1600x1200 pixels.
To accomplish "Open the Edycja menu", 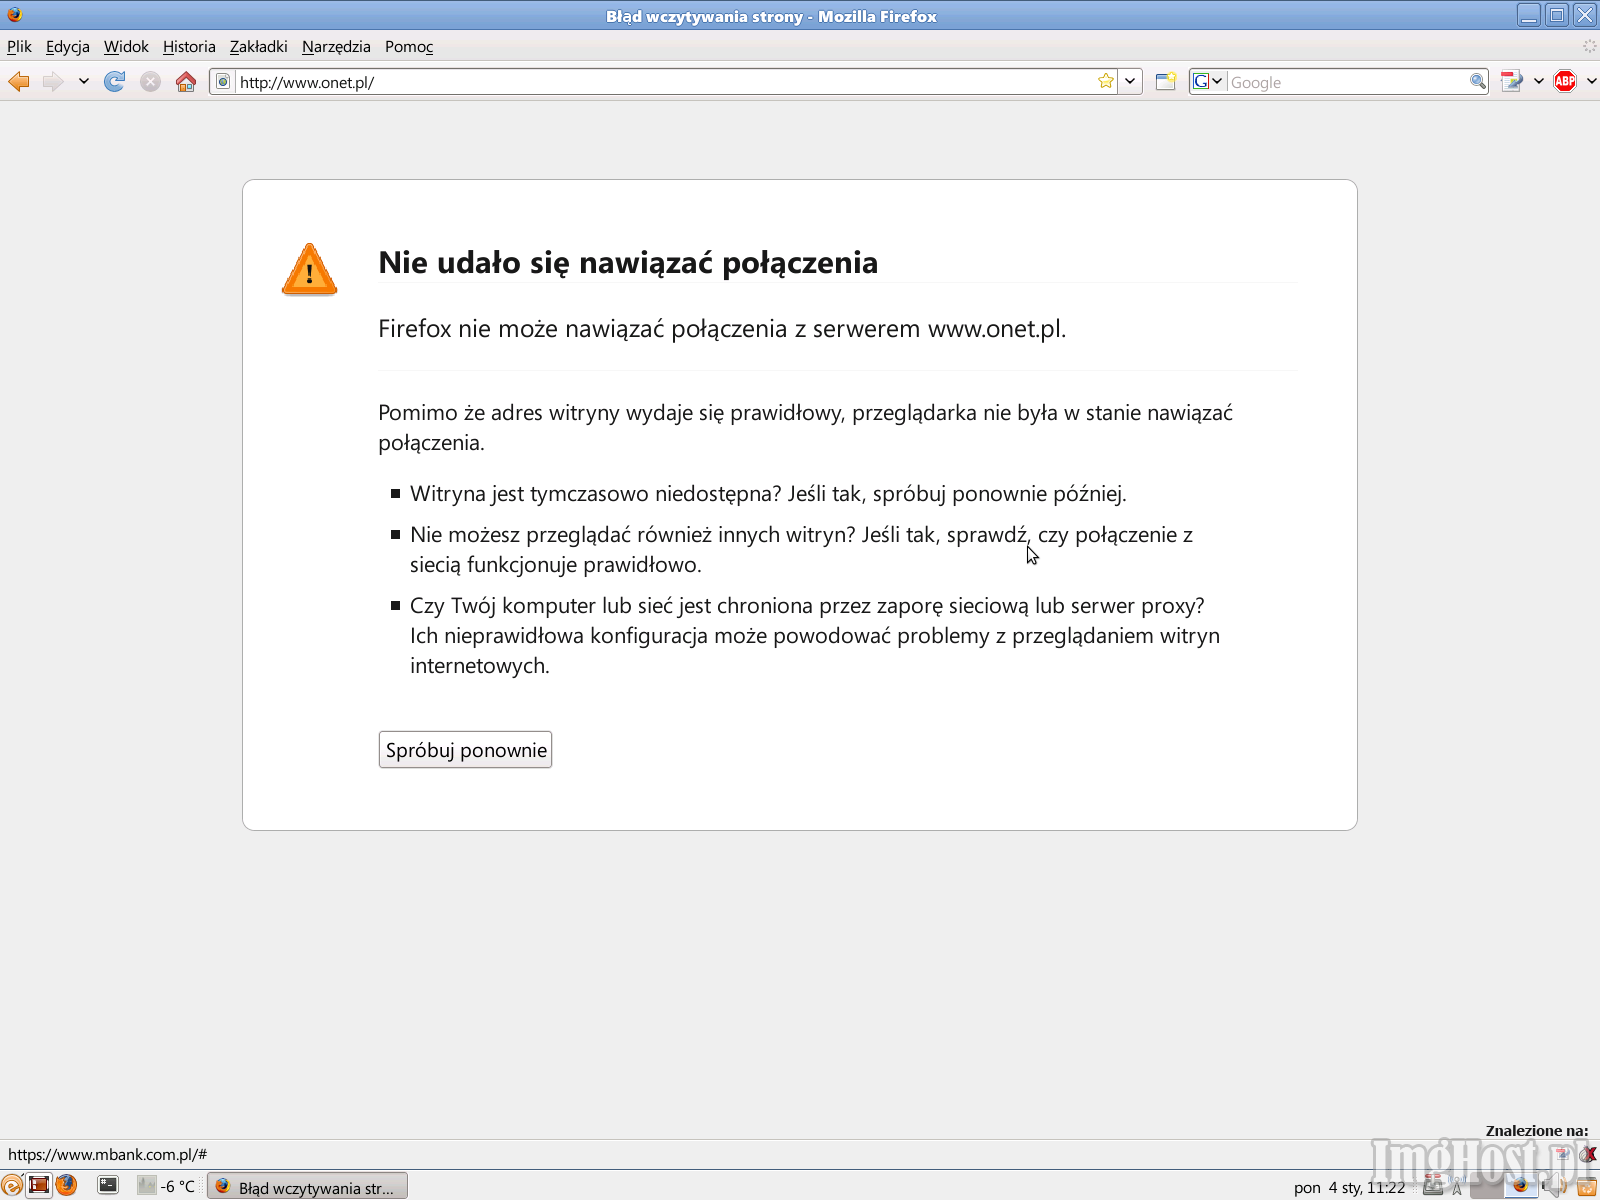I will (68, 46).
